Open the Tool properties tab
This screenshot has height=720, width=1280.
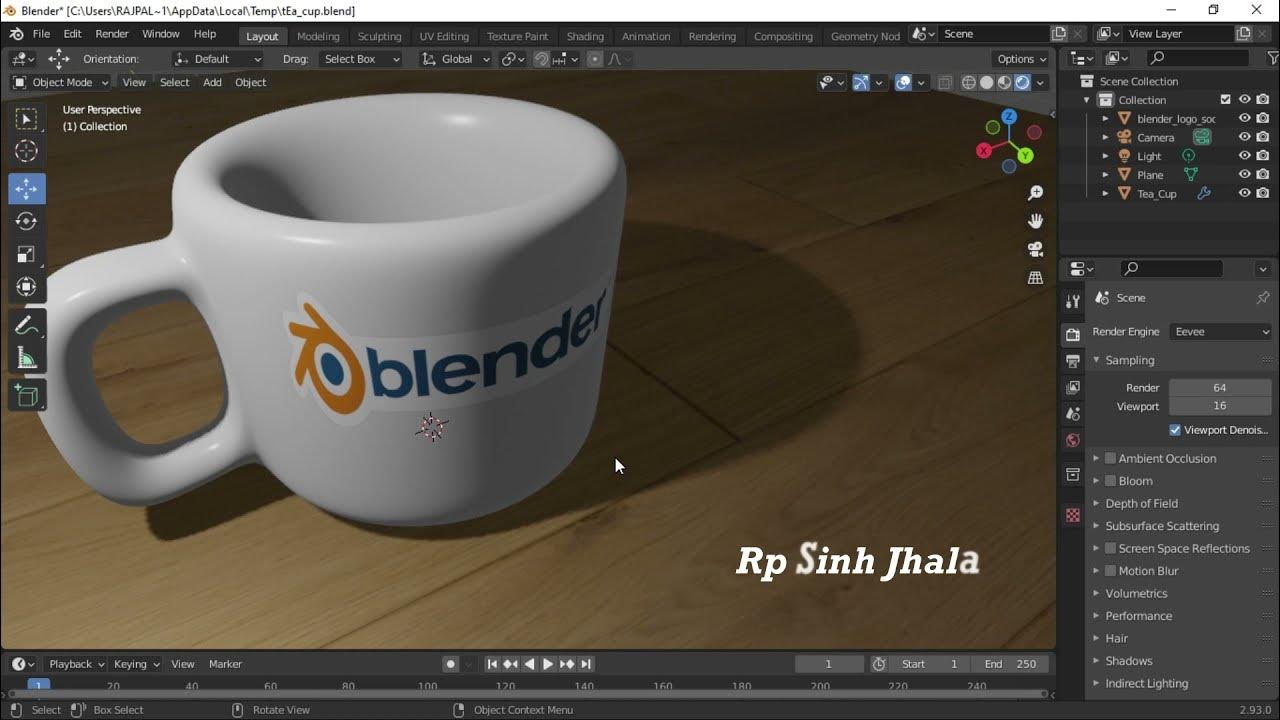point(1073,301)
